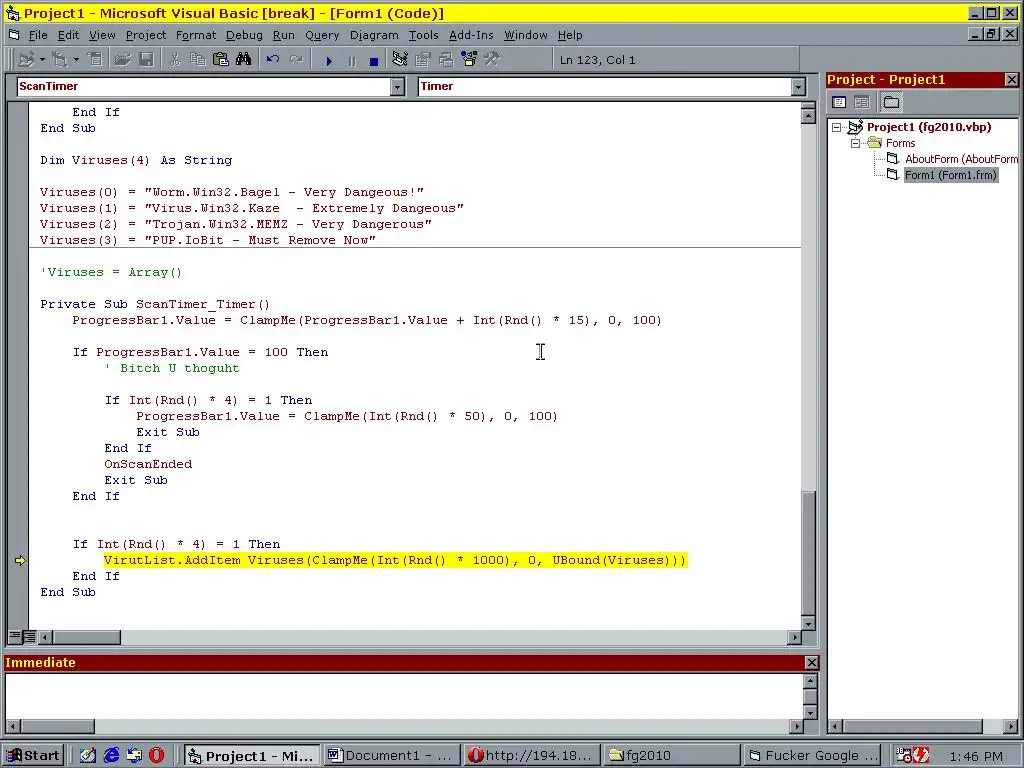Switch to the Opera http://194.18 taskbar button
The width and height of the screenshot is (1024, 768).
[x=531, y=756]
